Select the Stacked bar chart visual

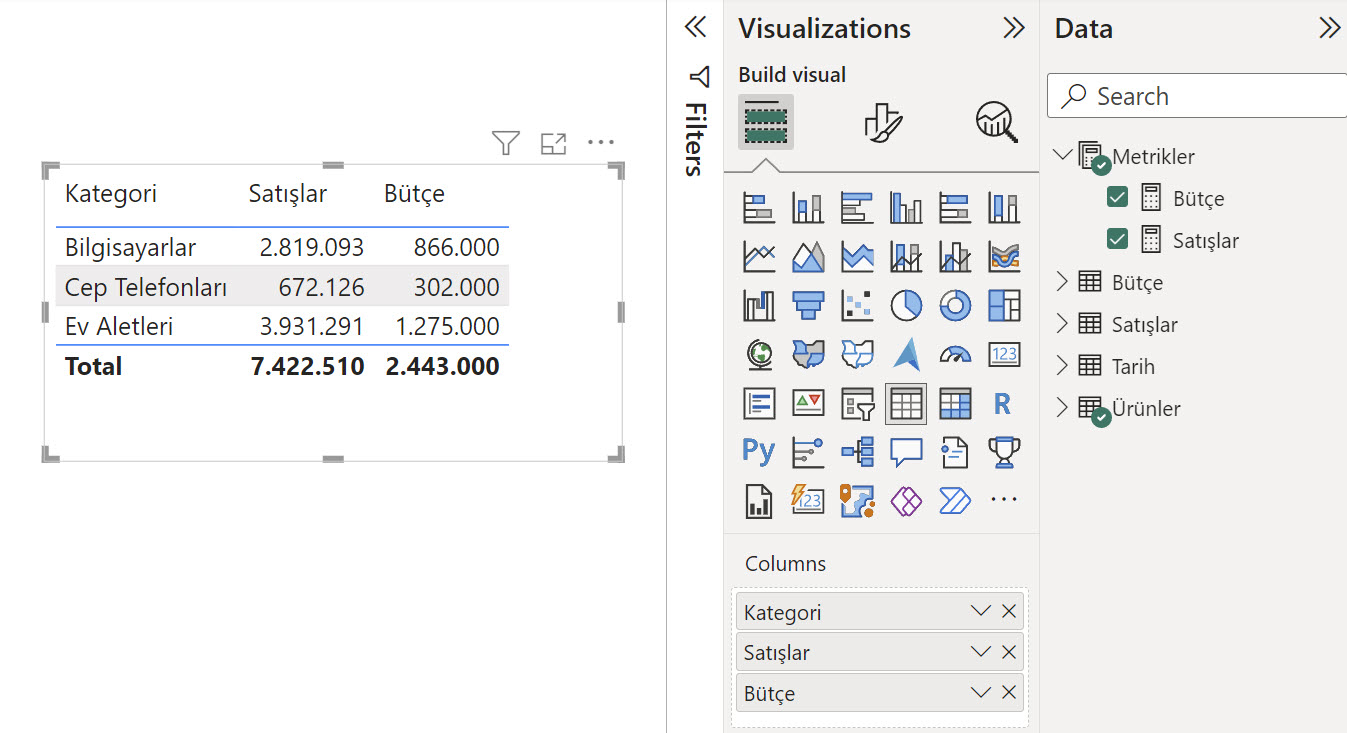tap(759, 208)
